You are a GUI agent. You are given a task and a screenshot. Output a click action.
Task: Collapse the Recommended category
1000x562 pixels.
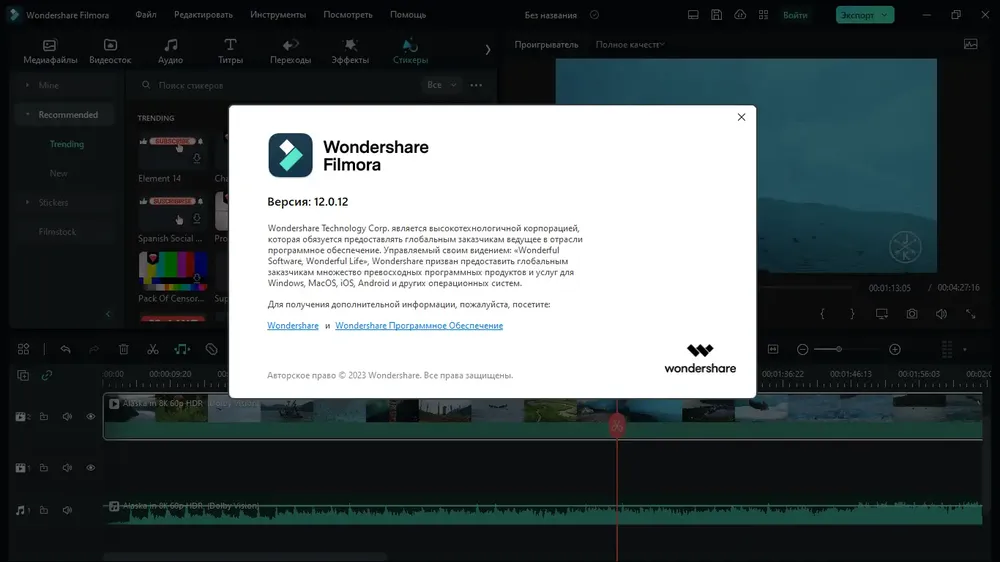coord(27,115)
